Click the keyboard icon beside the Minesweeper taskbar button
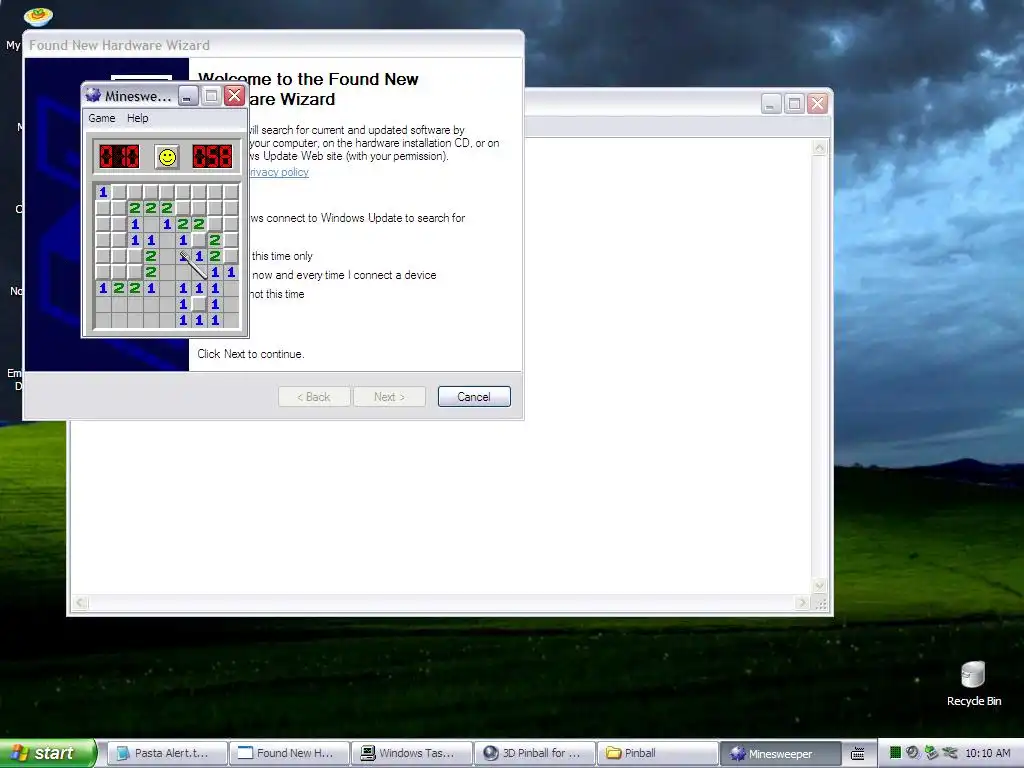 coord(858,754)
